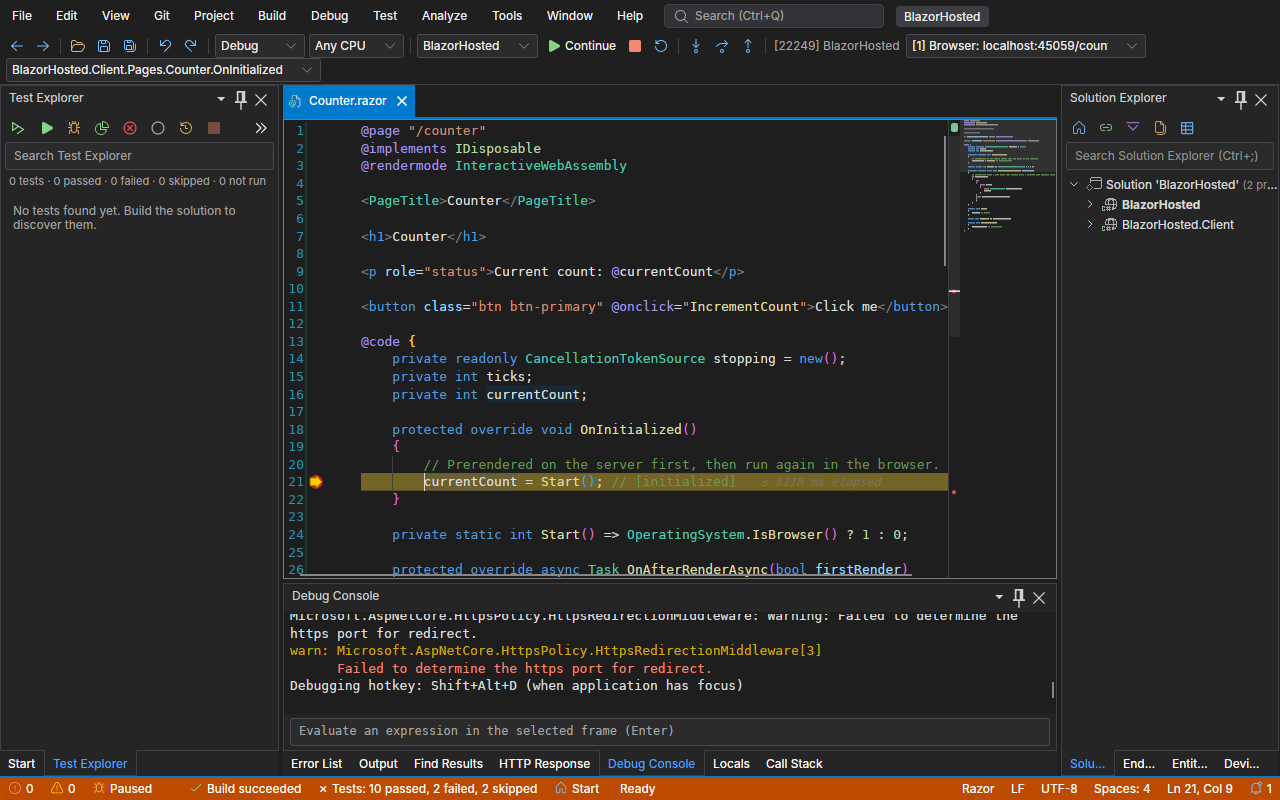Click the Undo icon in toolbar
1280x800 pixels.
pos(165,46)
